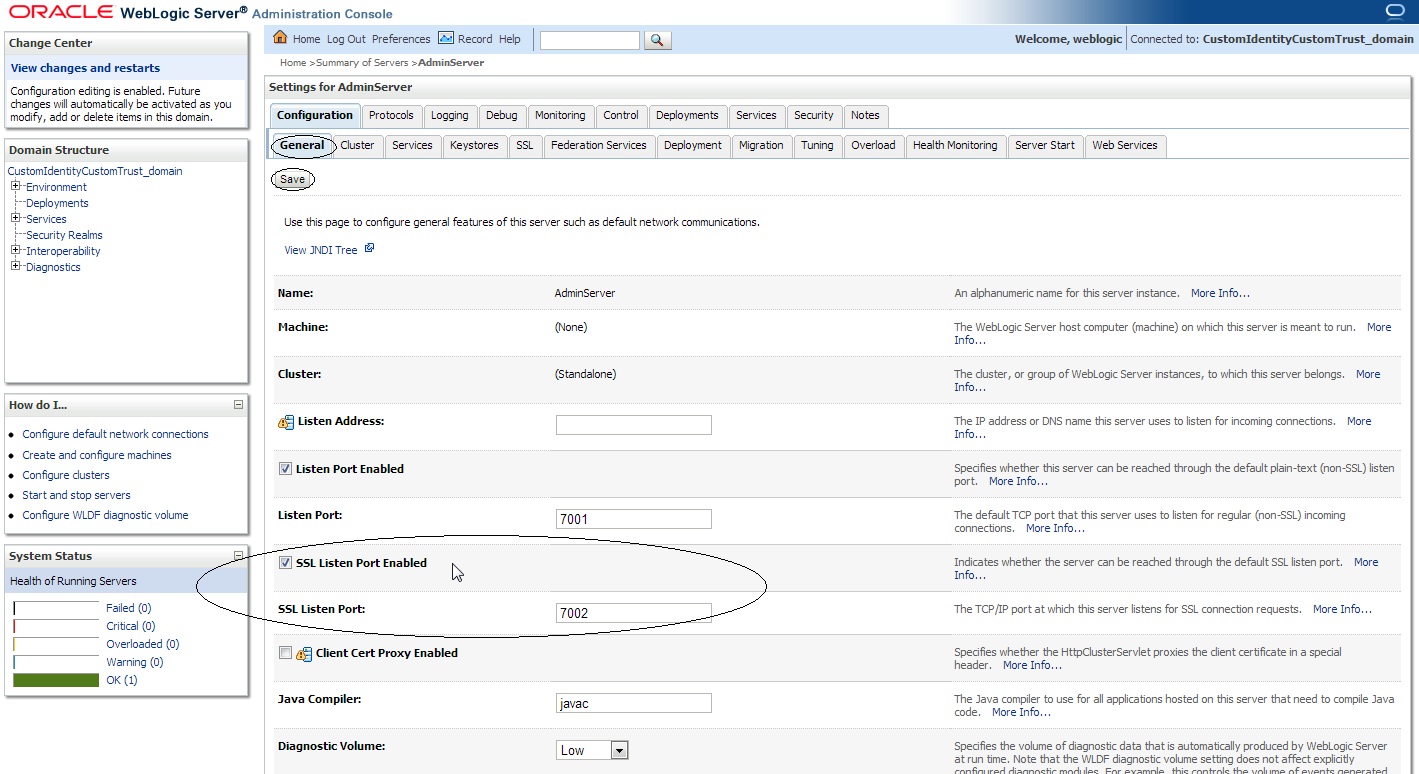The image size is (1419, 774).
Task: Go to the Monitoring tab
Action: (560, 115)
